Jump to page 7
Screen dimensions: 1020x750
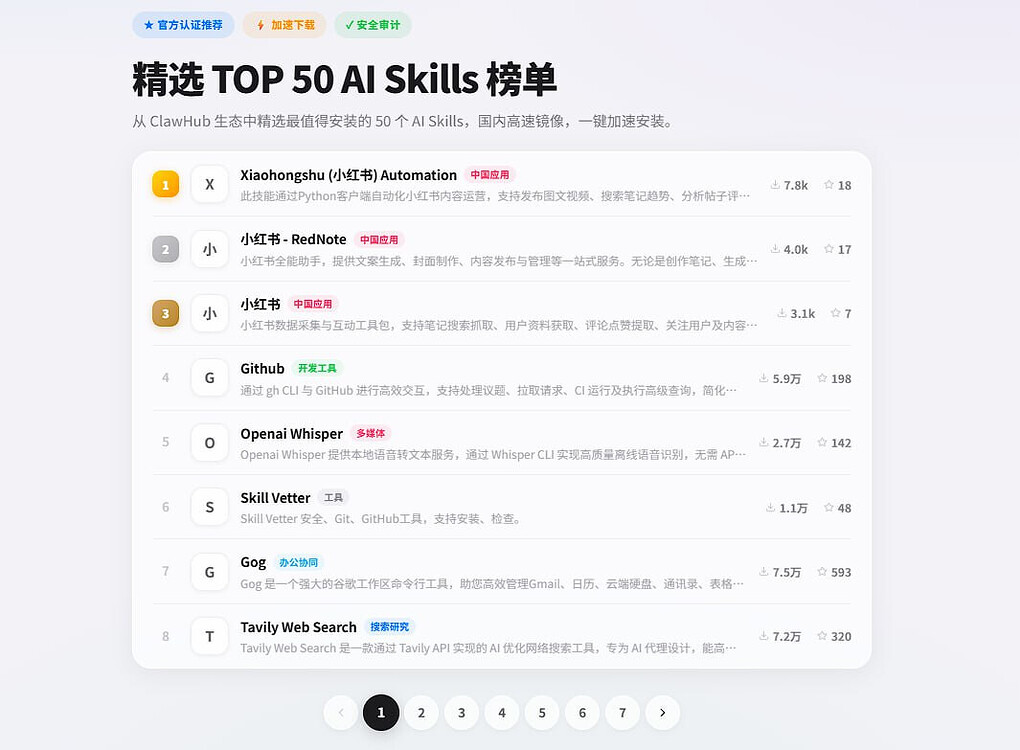click(623, 713)
